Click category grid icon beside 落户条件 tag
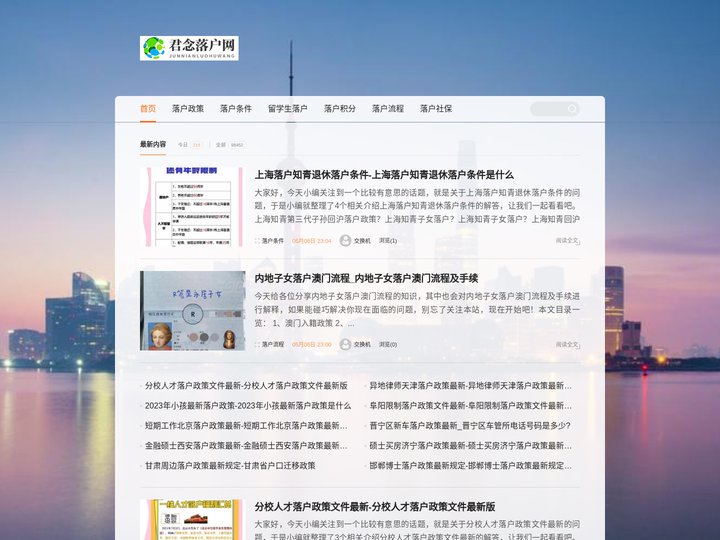The height and width of the screenshot is (540, 720). pos(257,241)
